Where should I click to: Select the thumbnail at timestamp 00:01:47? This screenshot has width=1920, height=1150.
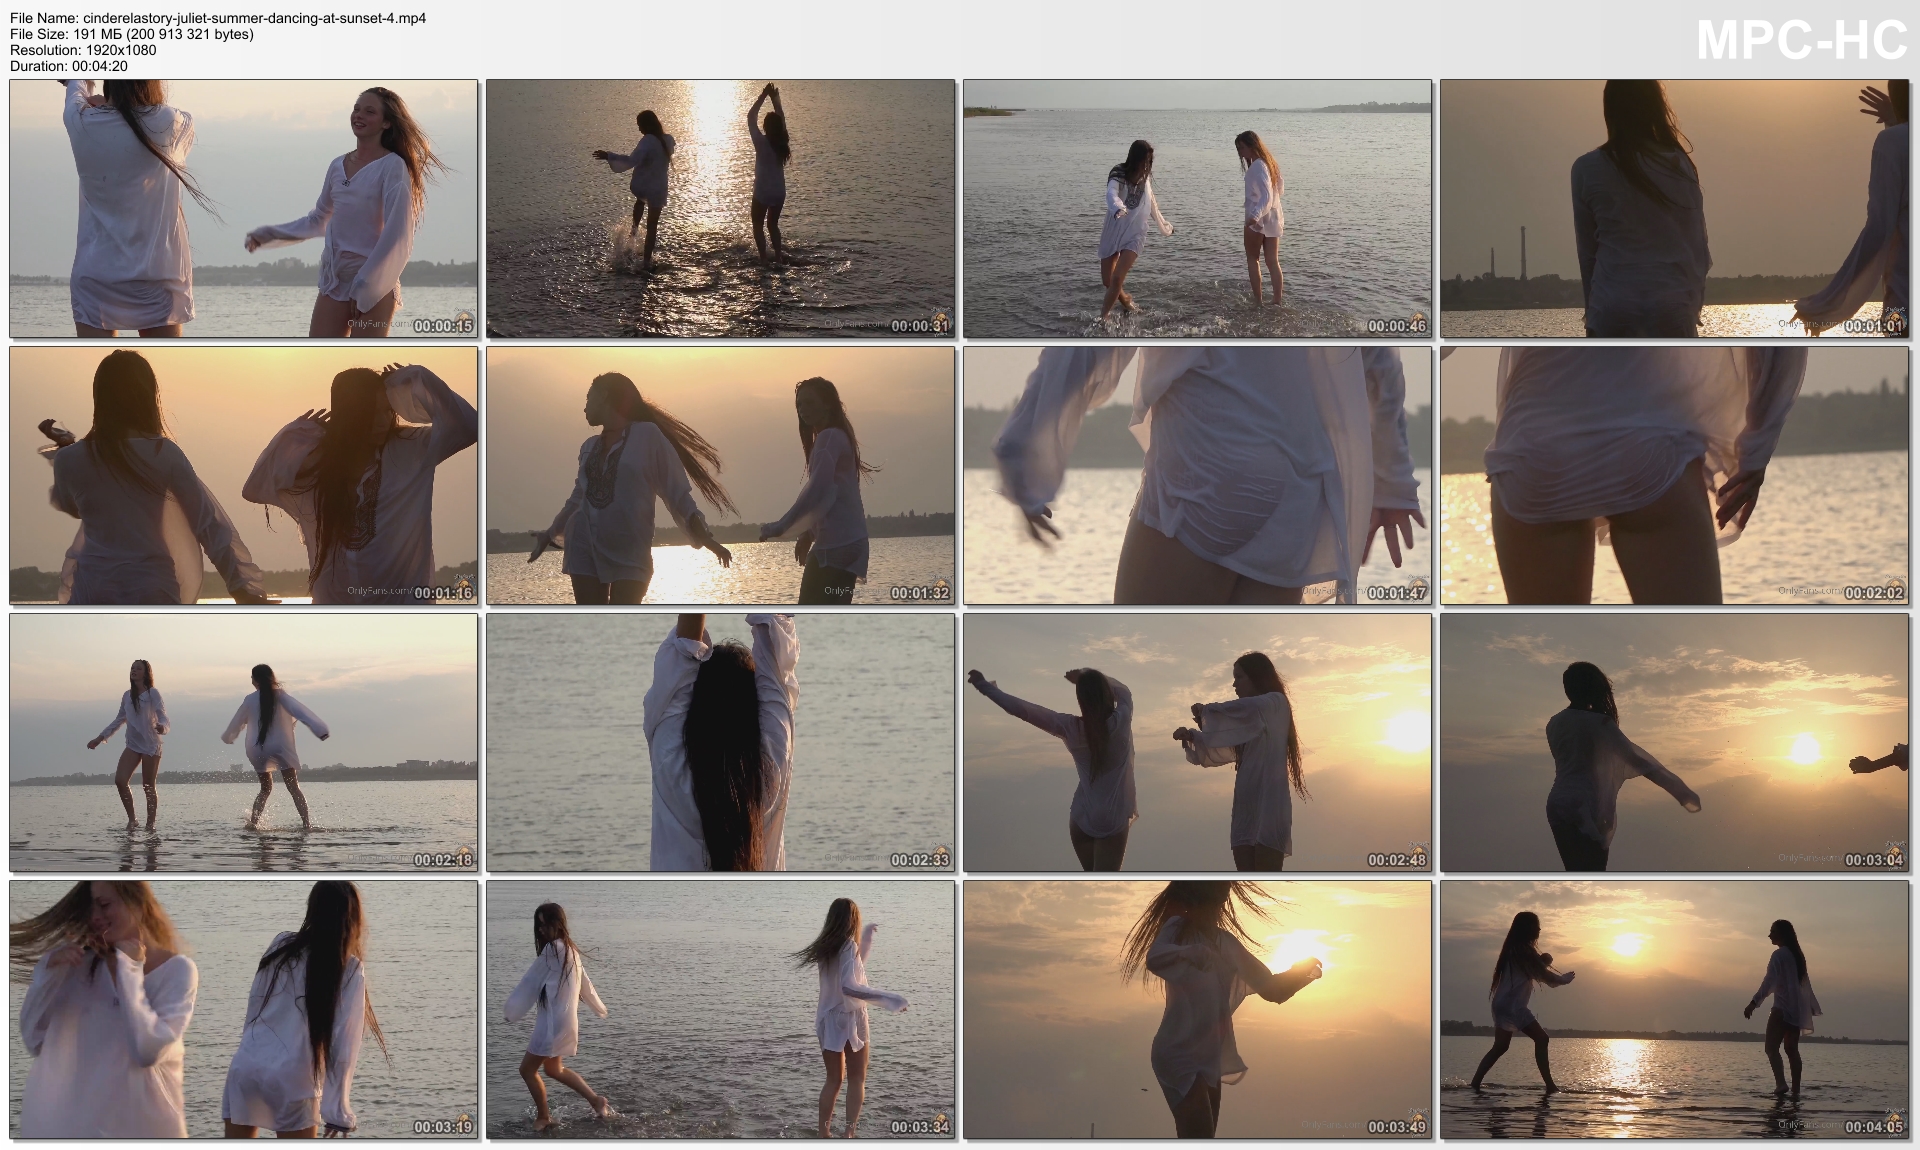[1198, 476]
